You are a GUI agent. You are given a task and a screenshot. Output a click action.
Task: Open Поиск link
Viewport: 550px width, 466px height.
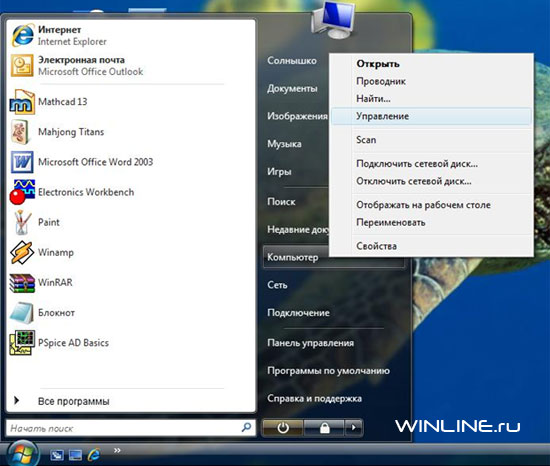point(281,202)
